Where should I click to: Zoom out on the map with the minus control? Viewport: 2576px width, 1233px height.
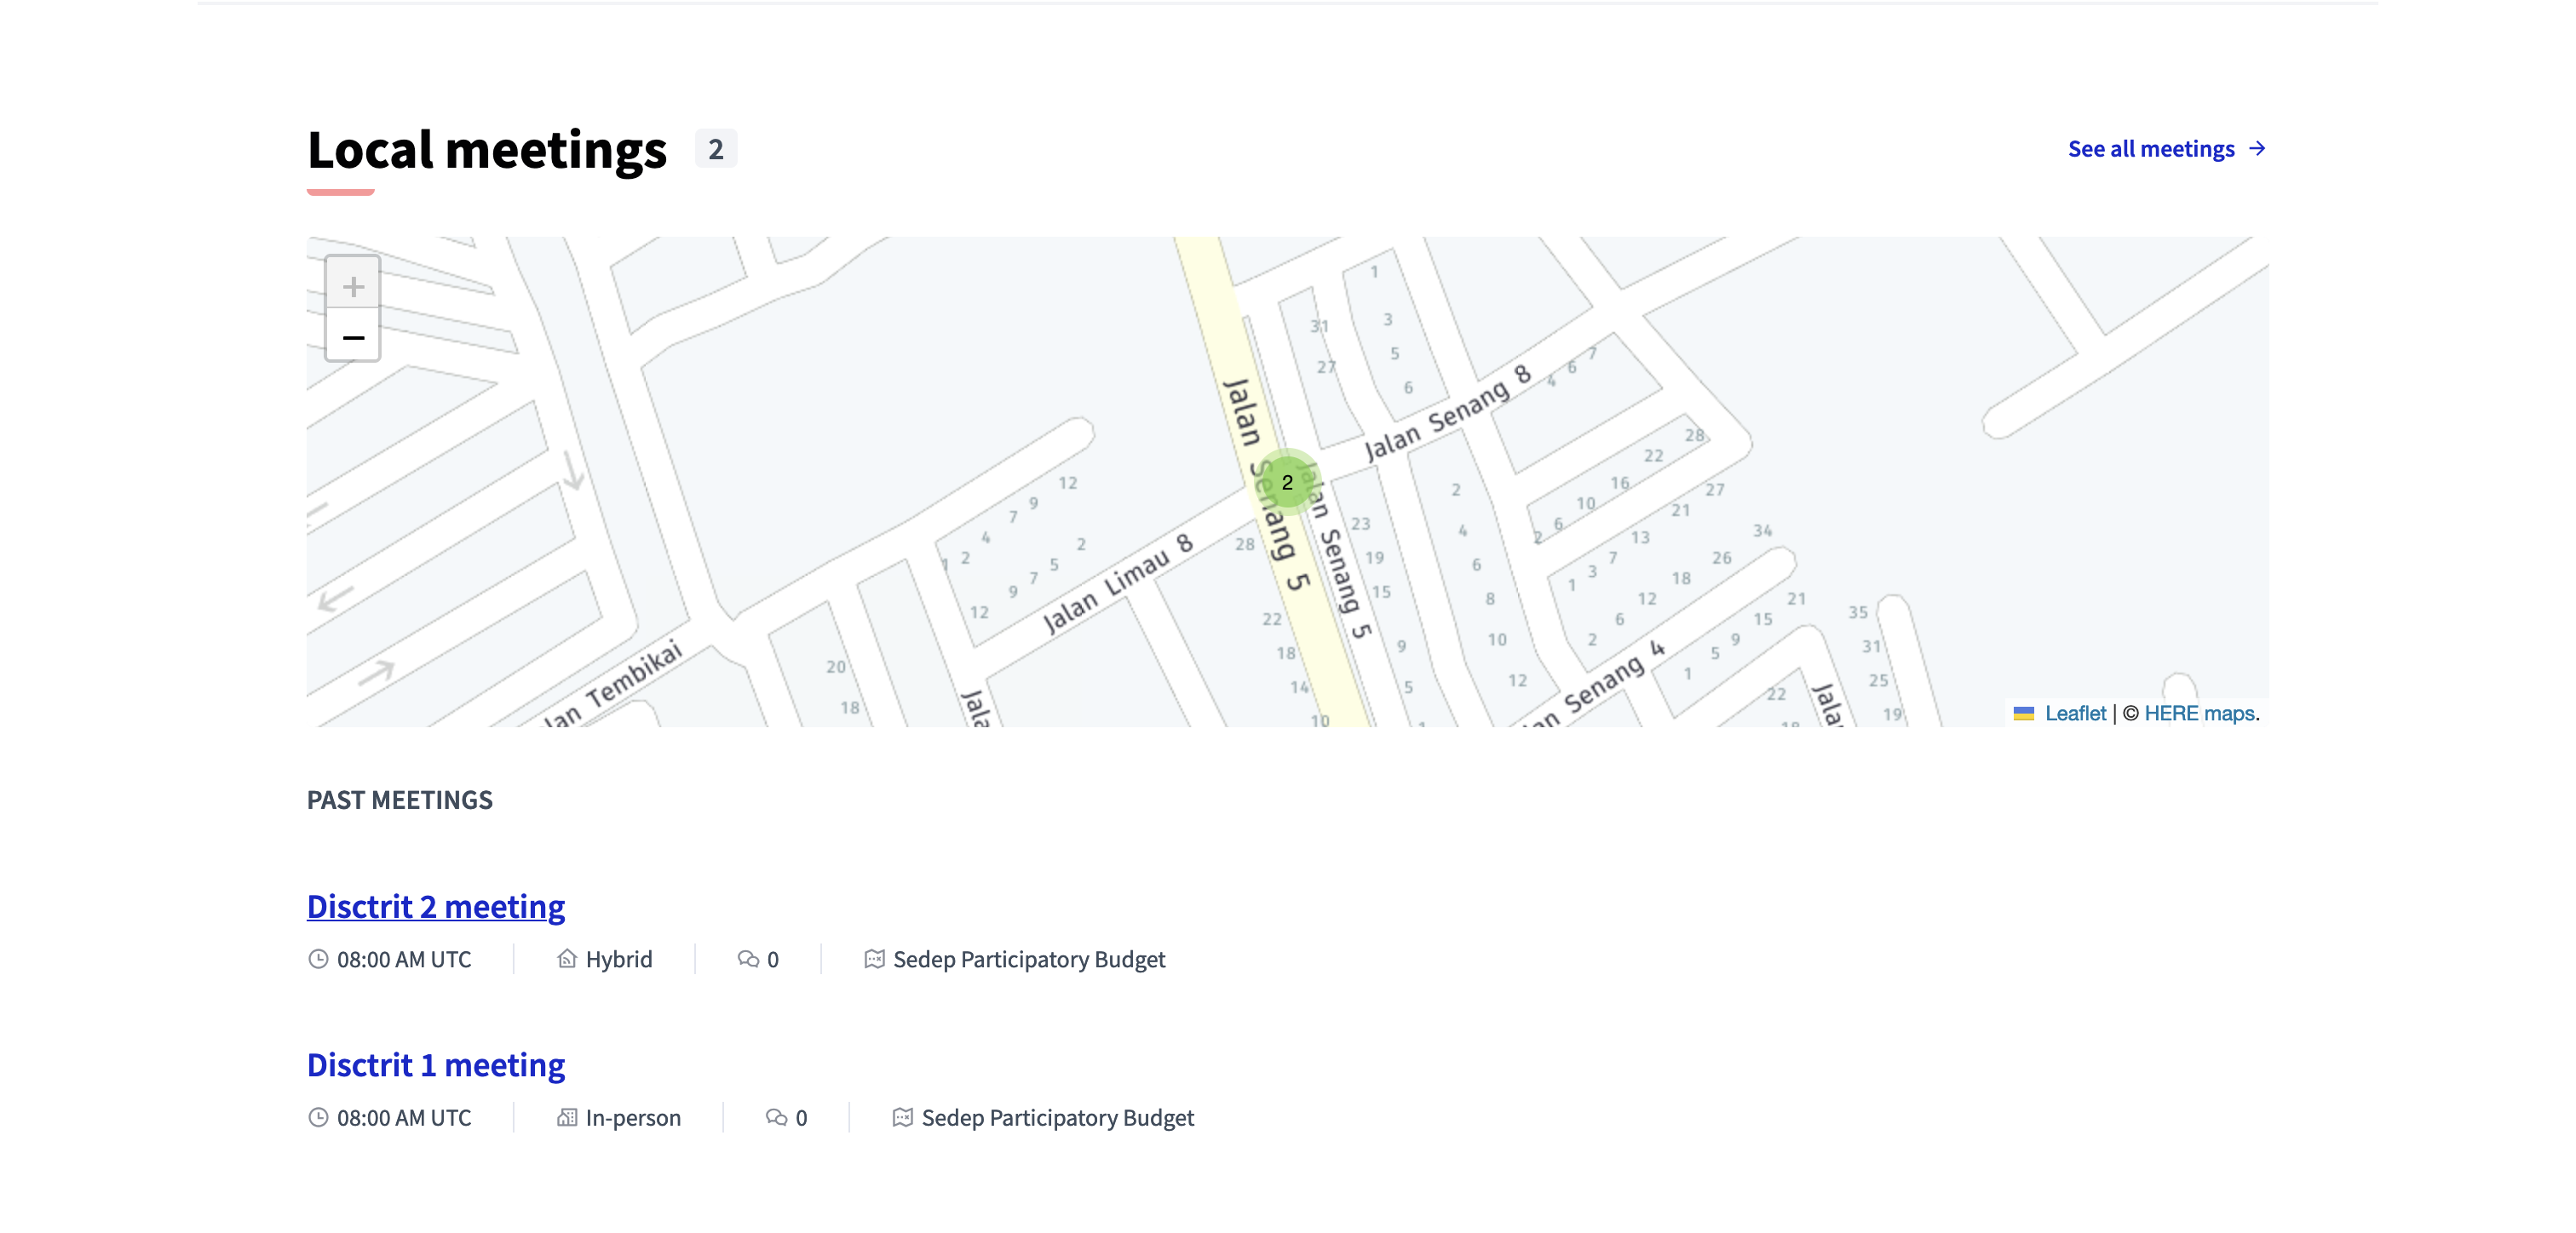[353, 338]
